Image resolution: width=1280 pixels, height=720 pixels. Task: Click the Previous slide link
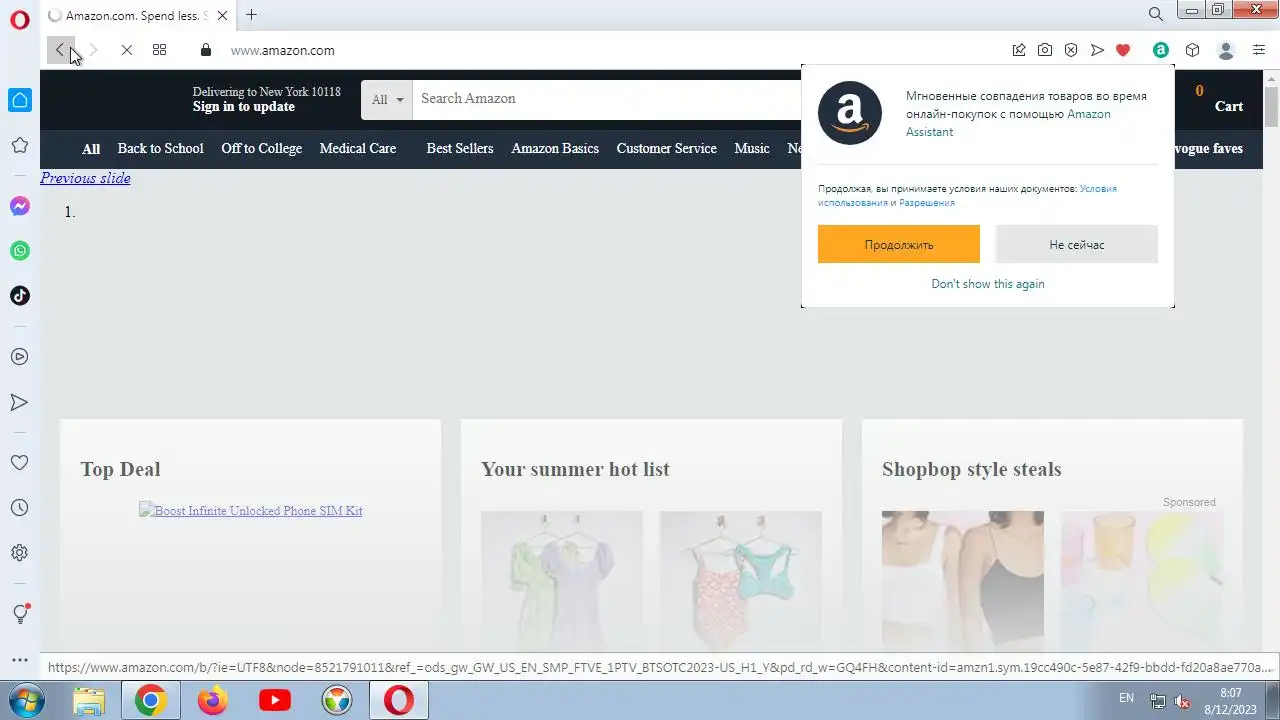[x=85, y=178]
